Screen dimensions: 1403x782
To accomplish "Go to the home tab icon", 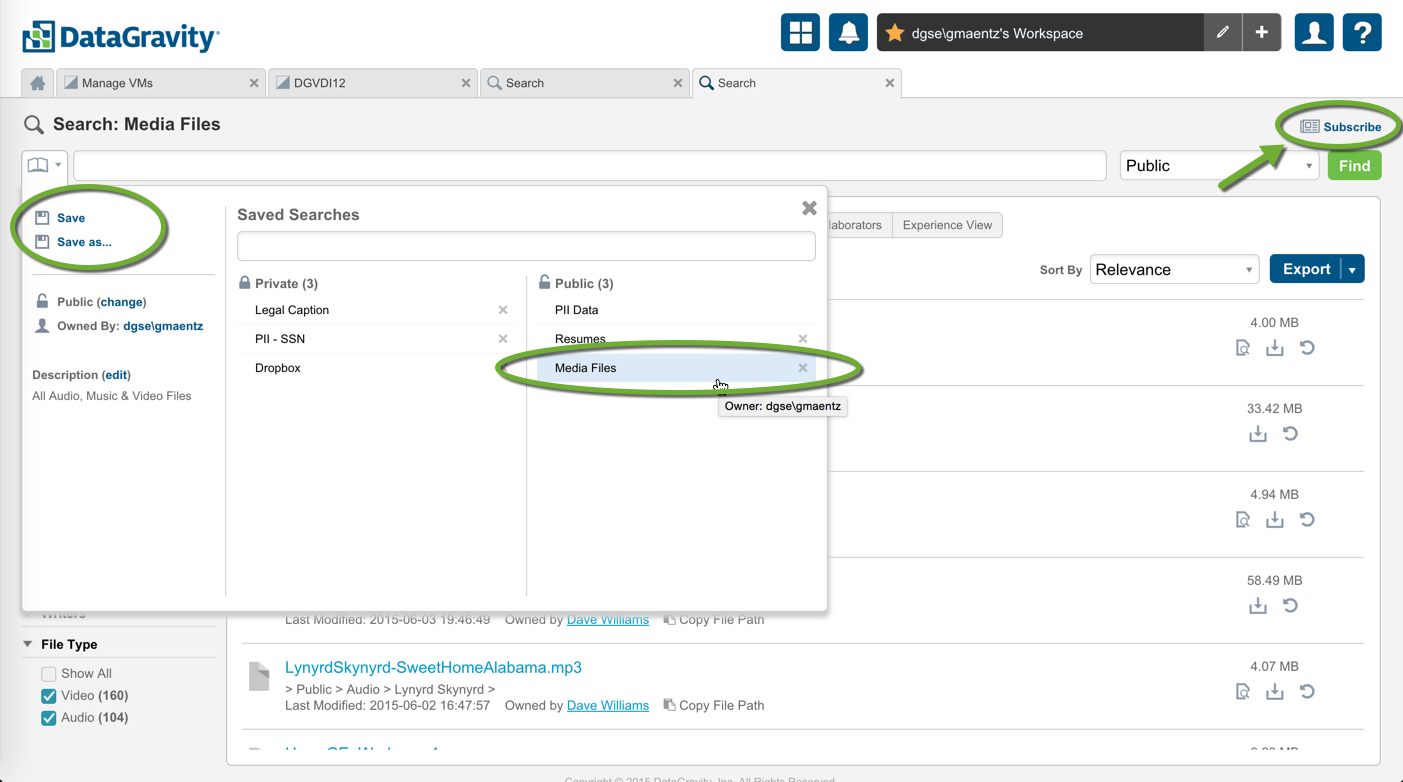I will [38, 83].
